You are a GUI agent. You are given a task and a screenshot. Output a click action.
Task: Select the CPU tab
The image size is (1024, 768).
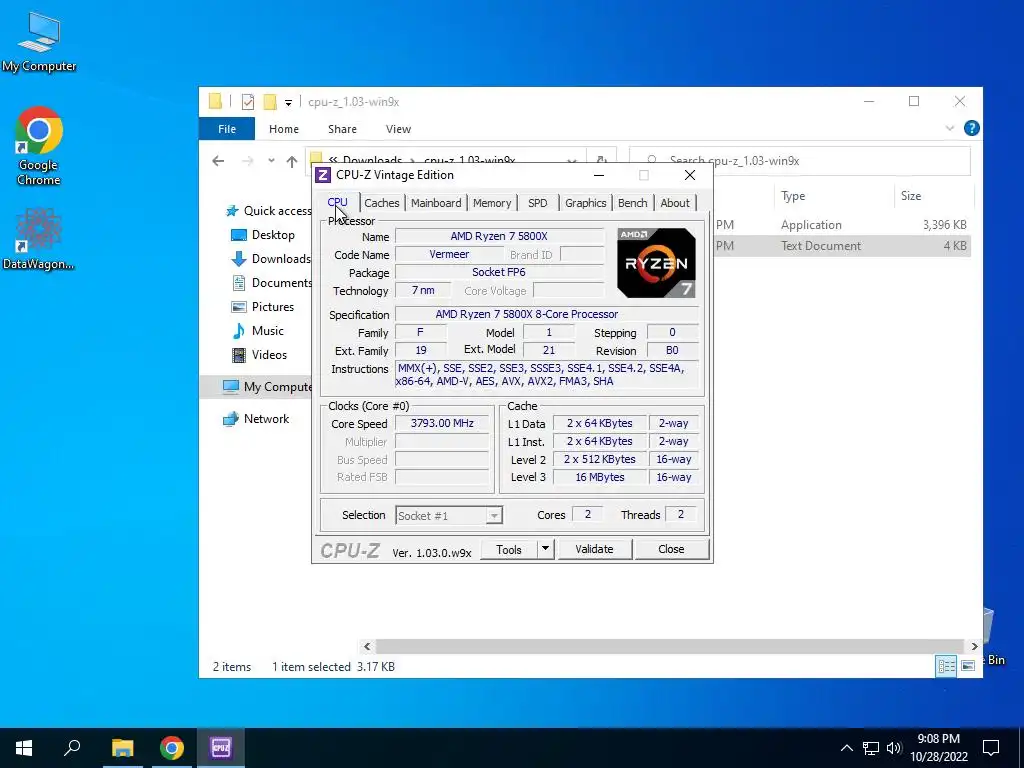click(338, 202)
